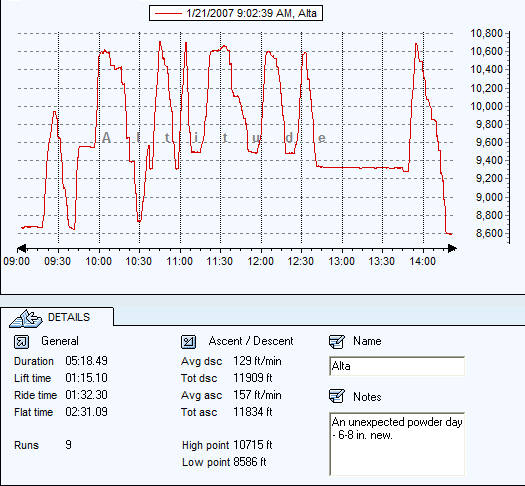The height and width of the screenshot is (486, 525).
Task: Click the 12:00 label on time axis
Action: tap(260, 261)
